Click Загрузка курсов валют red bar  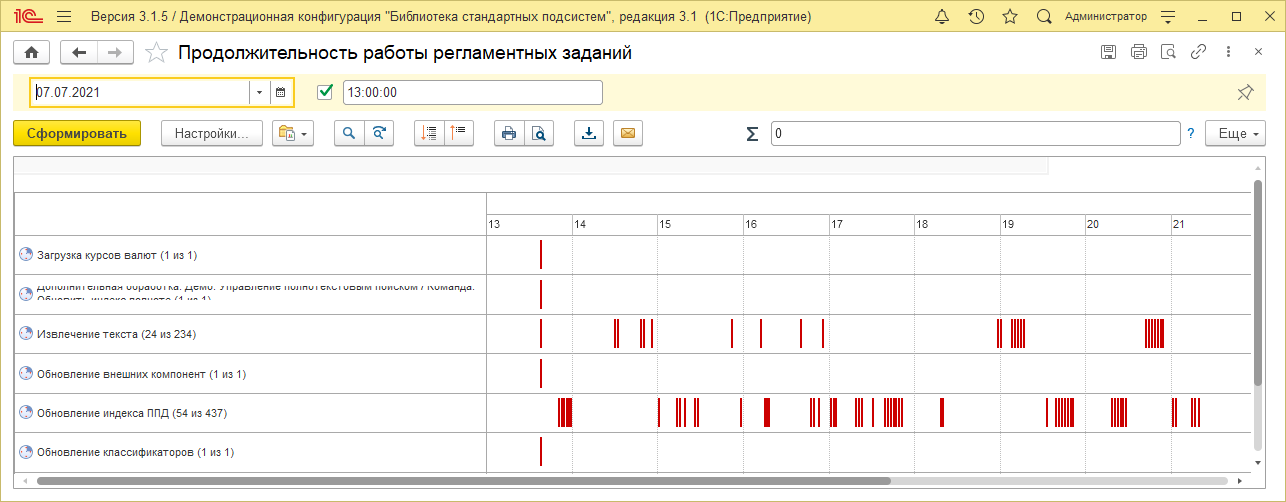click(541, 255)
